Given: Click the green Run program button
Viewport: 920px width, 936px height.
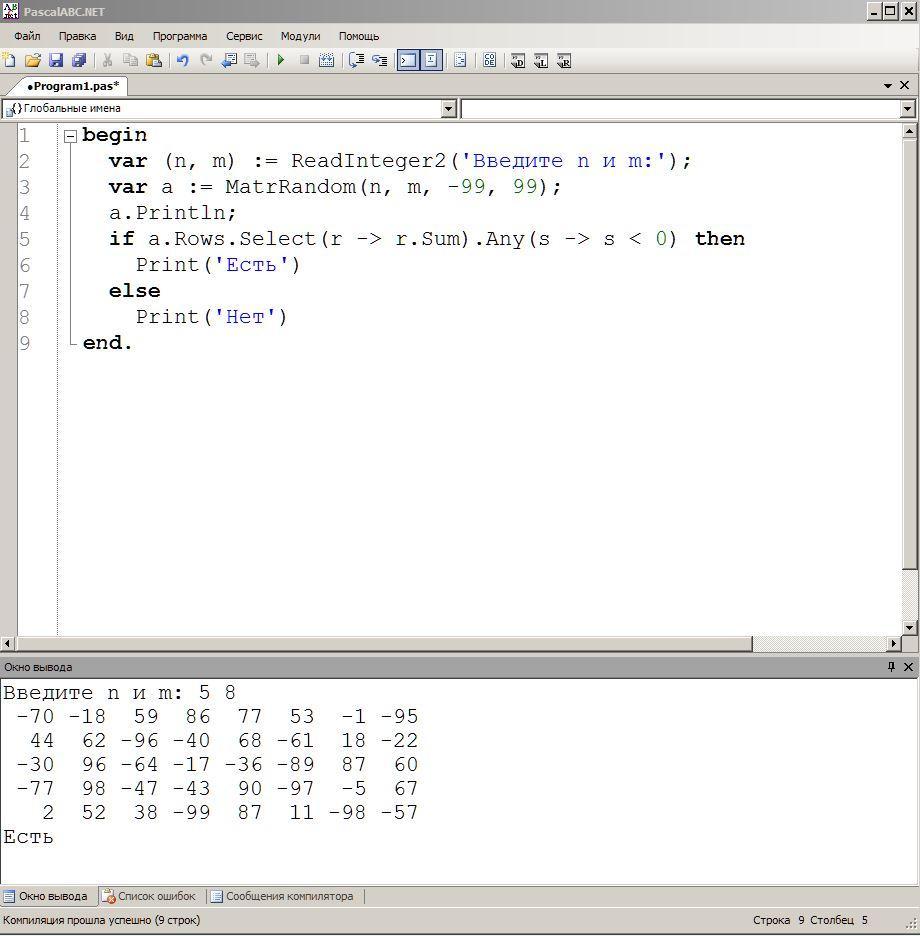Looking at the screenshot, I should pos(281,60).
